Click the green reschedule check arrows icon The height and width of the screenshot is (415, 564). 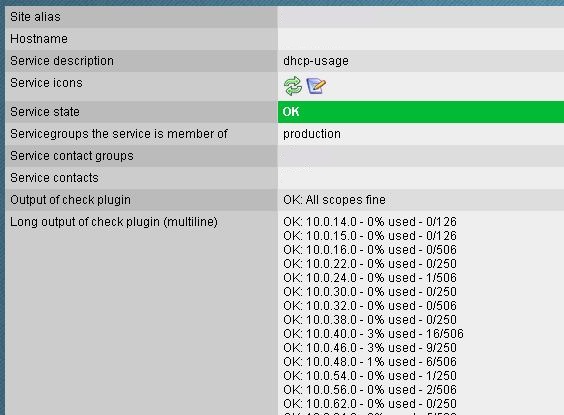pyautogui.click(x=293, y=86)
